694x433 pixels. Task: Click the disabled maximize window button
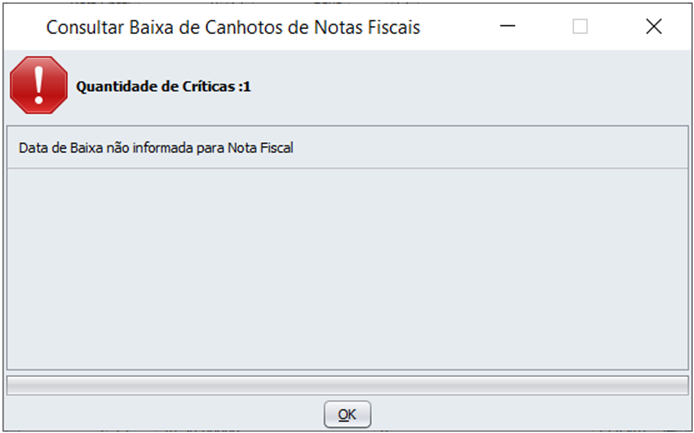click(x=580, y=27)
